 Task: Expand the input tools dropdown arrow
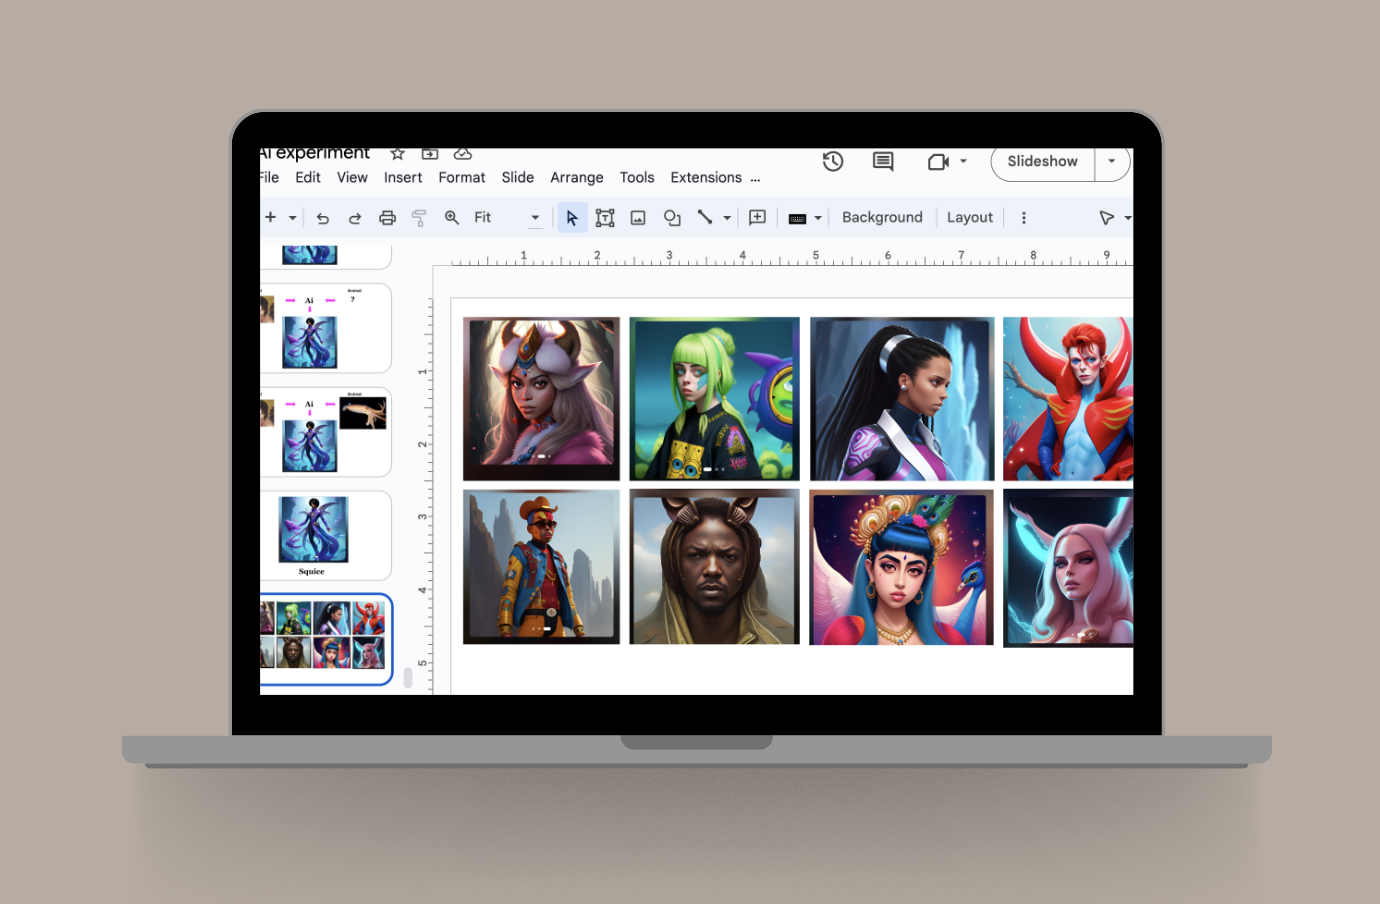(818, 218)
